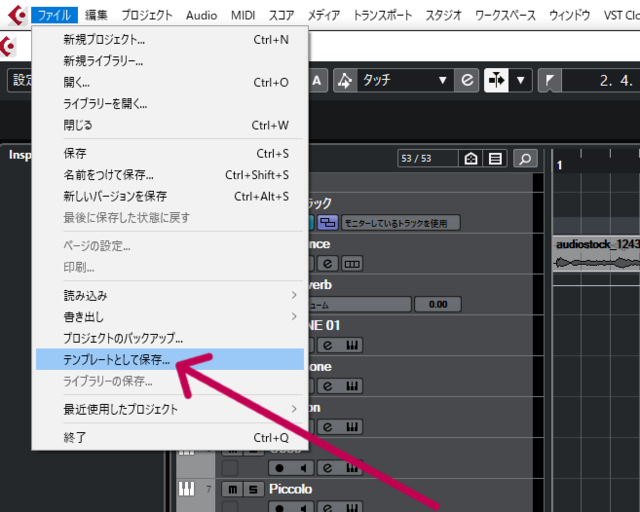
Task: Choose 保存 in the File menu
Action: tap(170, 153)
